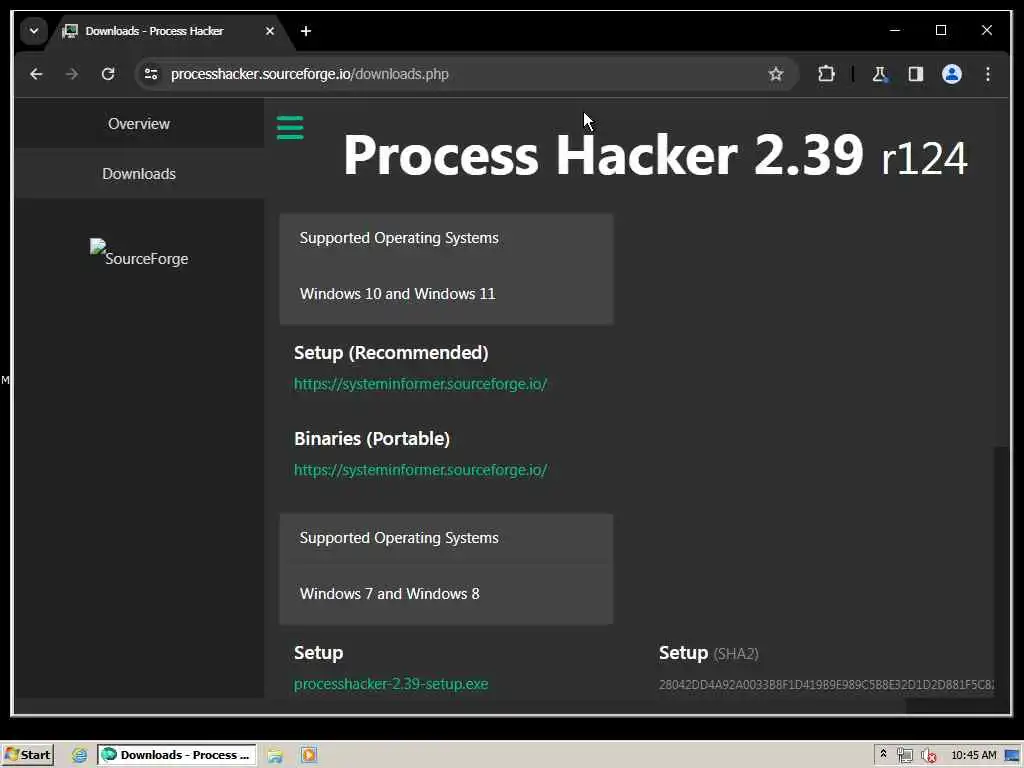Launch Internet Explorer from the taskbar
The image size is (1024, 768).
(x=80, y=755)
